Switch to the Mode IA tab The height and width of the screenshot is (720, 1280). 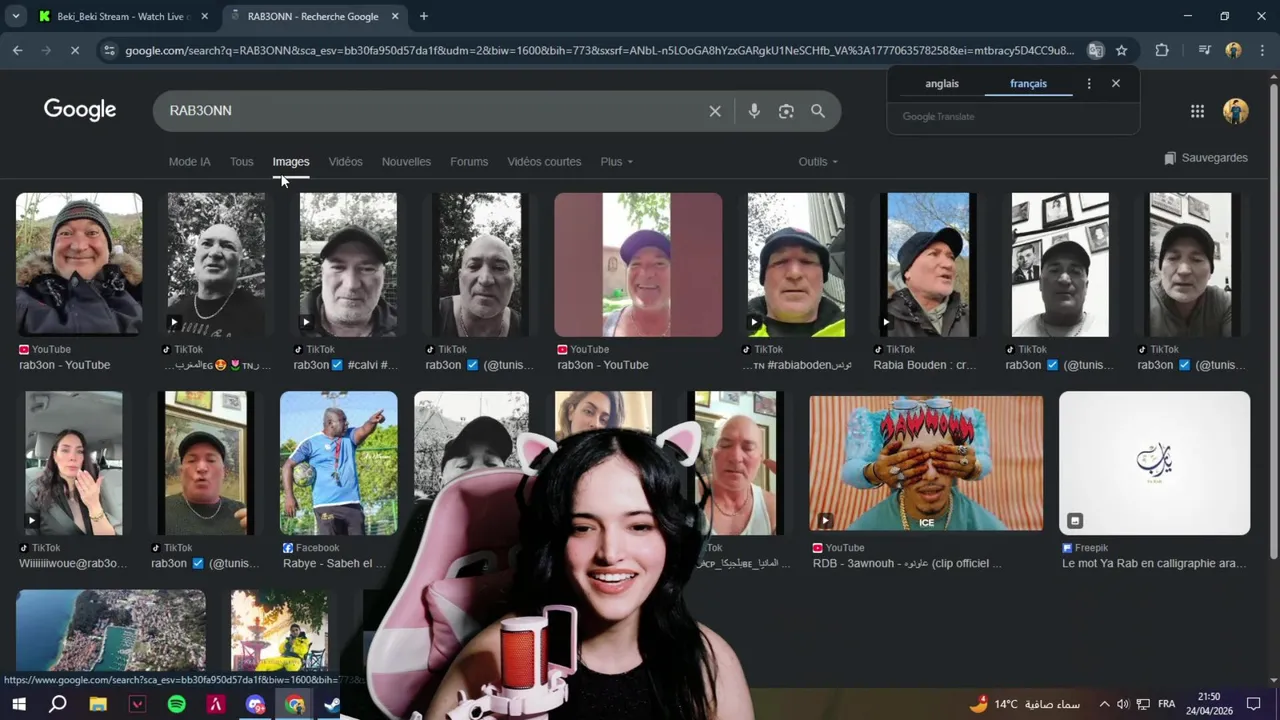pyautogui.click(x=190, y=162)
